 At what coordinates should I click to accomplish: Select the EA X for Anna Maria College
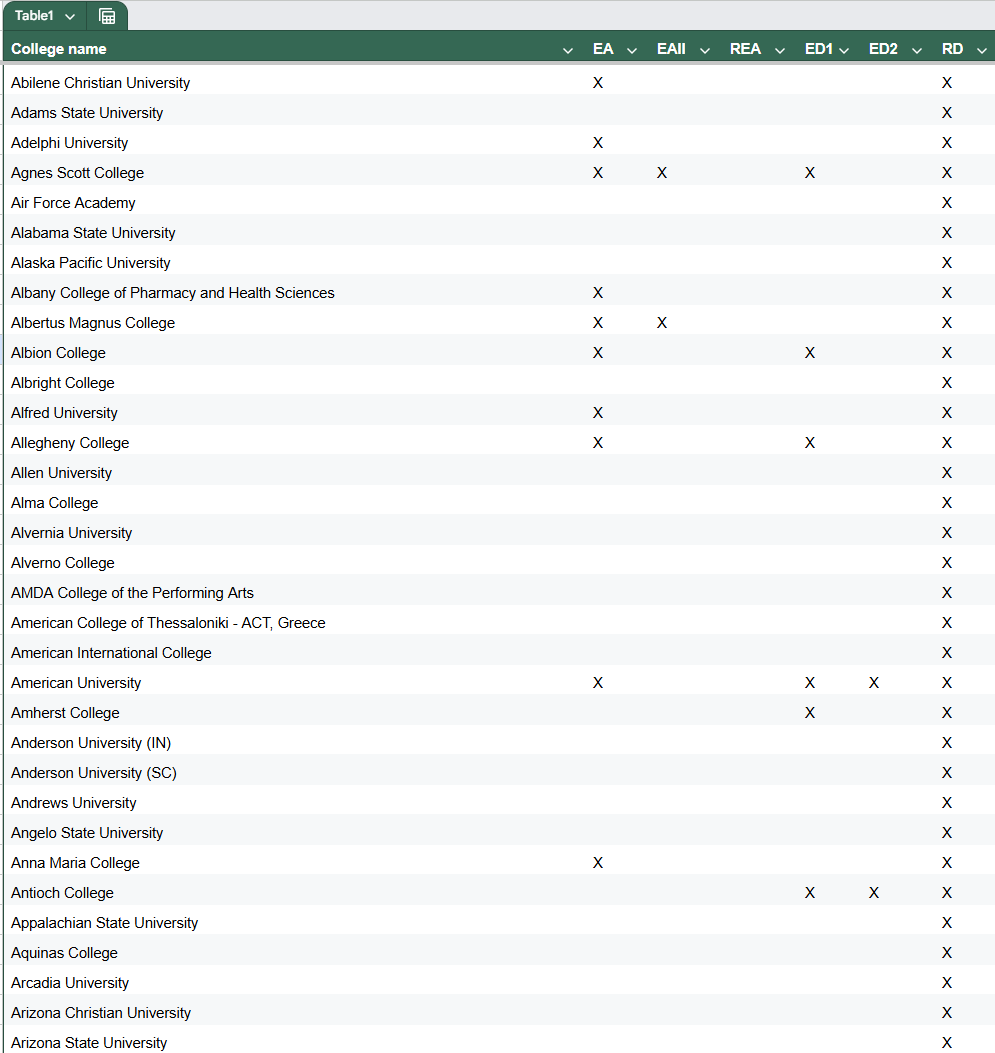598,863
